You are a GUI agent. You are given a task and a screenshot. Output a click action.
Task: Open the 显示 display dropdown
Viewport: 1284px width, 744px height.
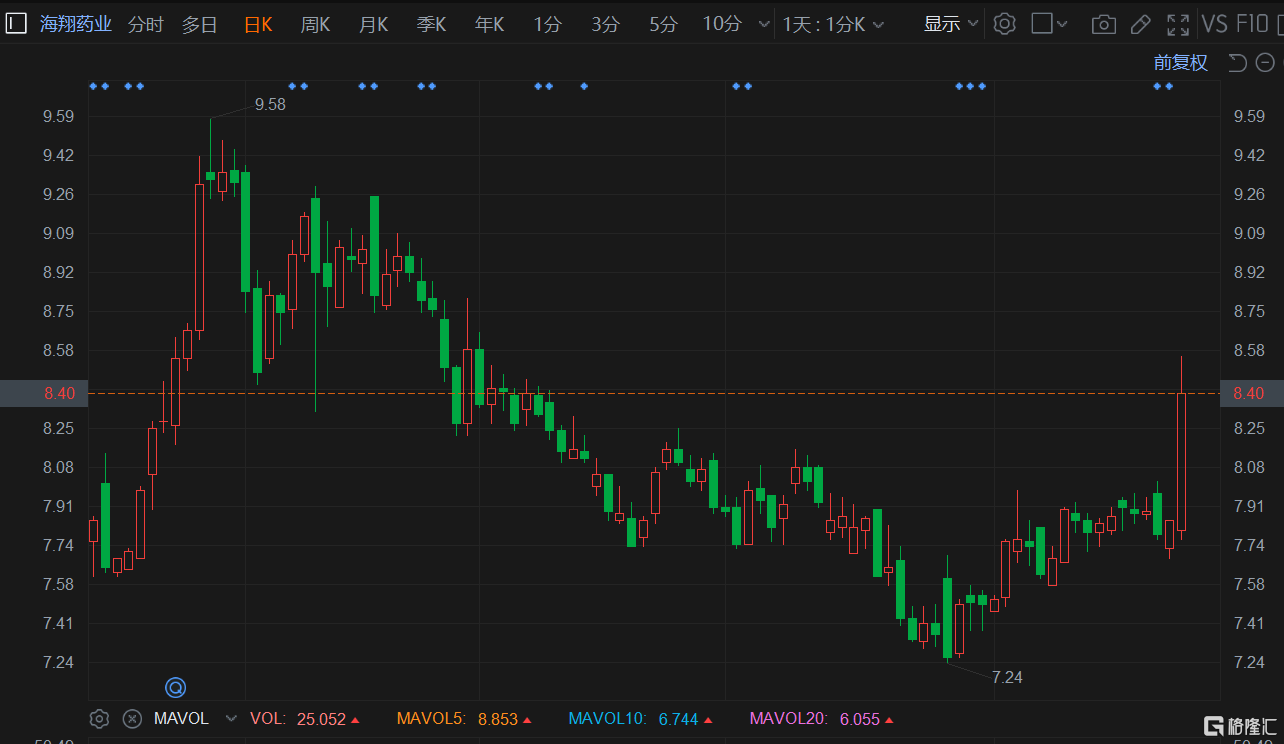(x=951, y=24)
